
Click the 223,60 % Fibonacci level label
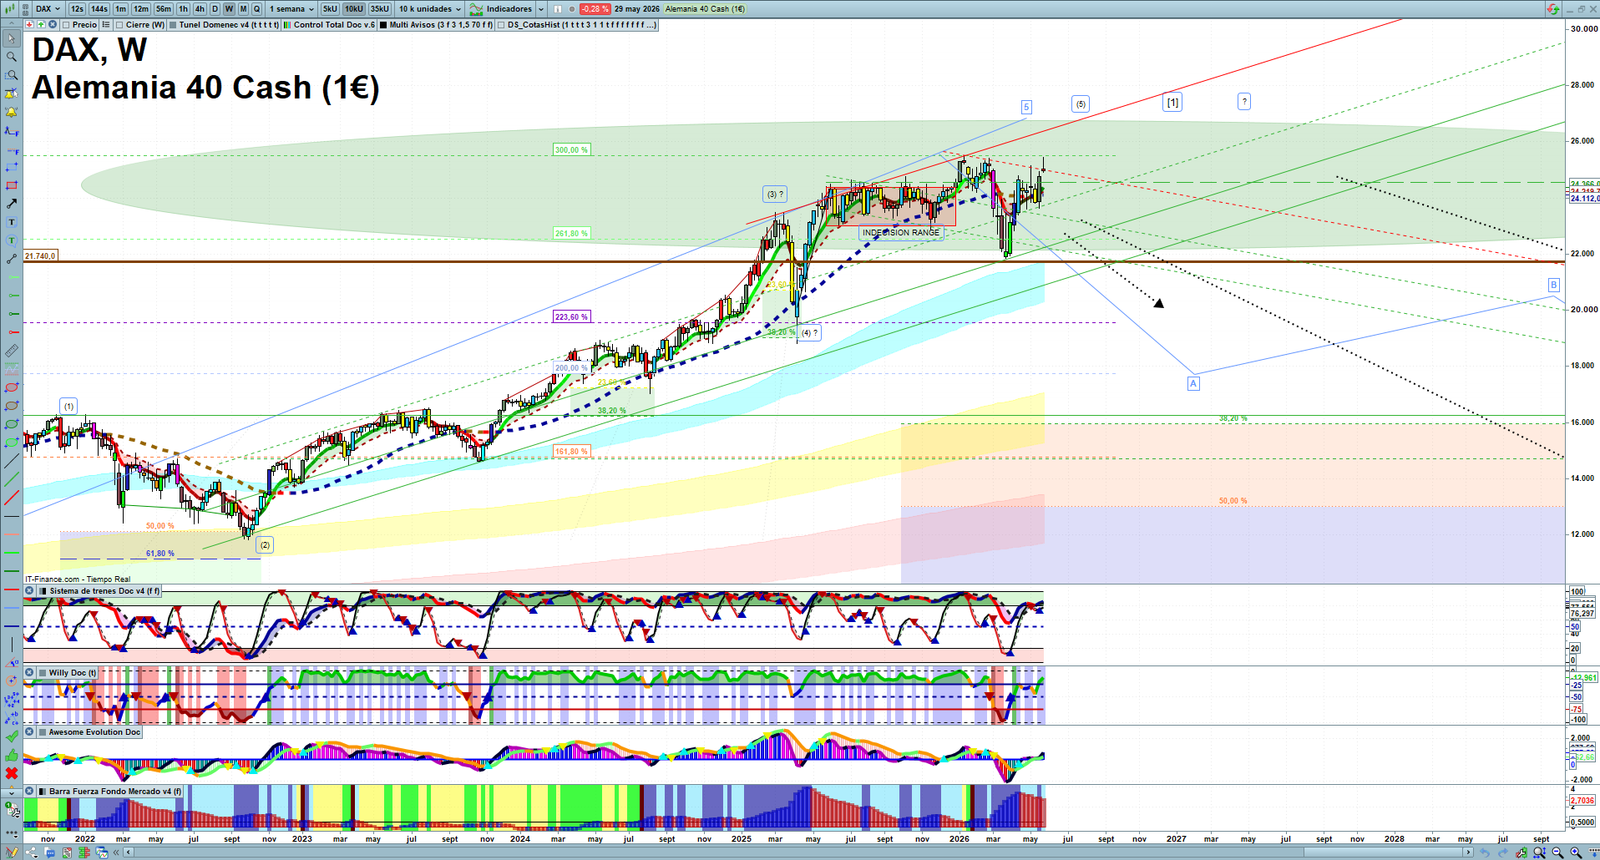coord(571,317)
